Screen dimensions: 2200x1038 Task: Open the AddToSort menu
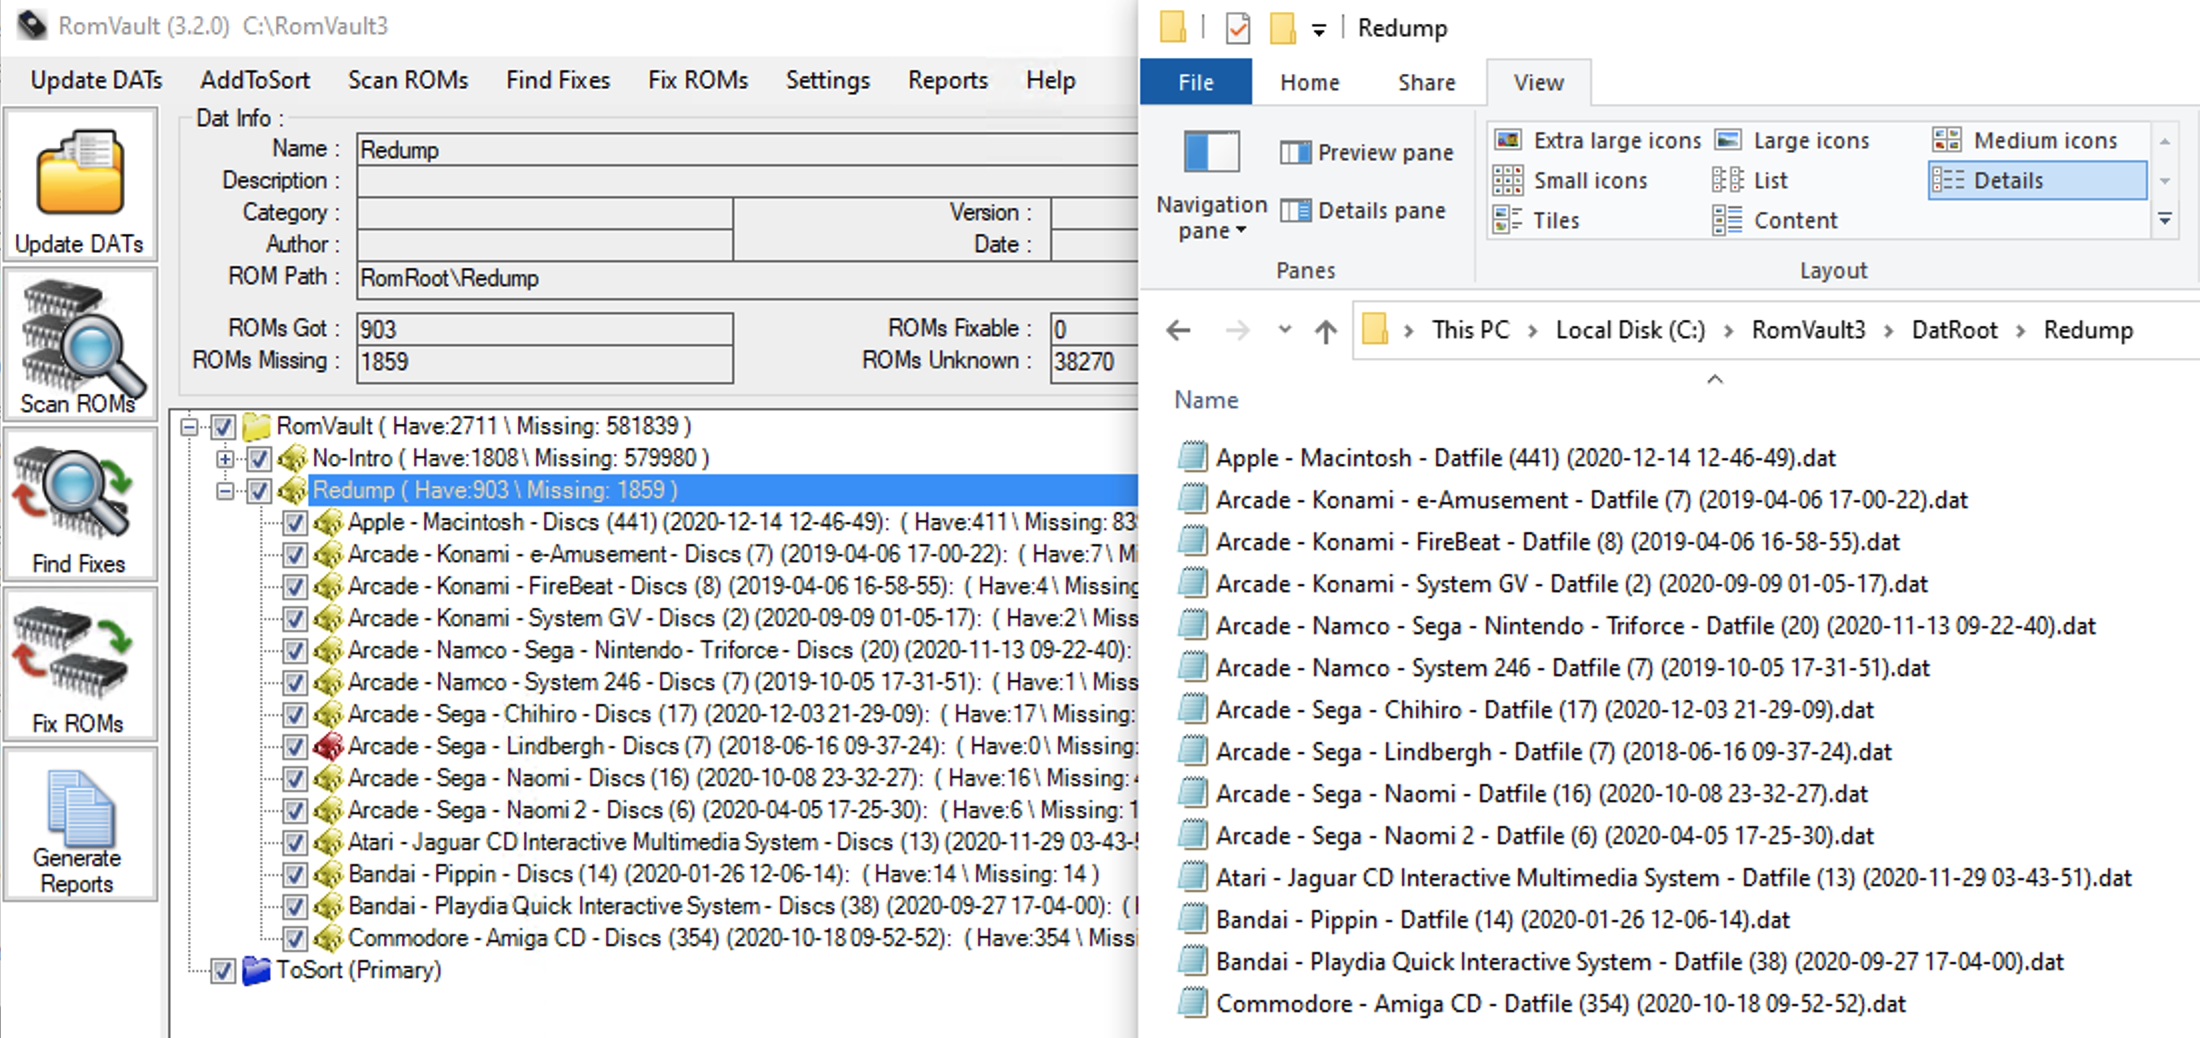255,80
